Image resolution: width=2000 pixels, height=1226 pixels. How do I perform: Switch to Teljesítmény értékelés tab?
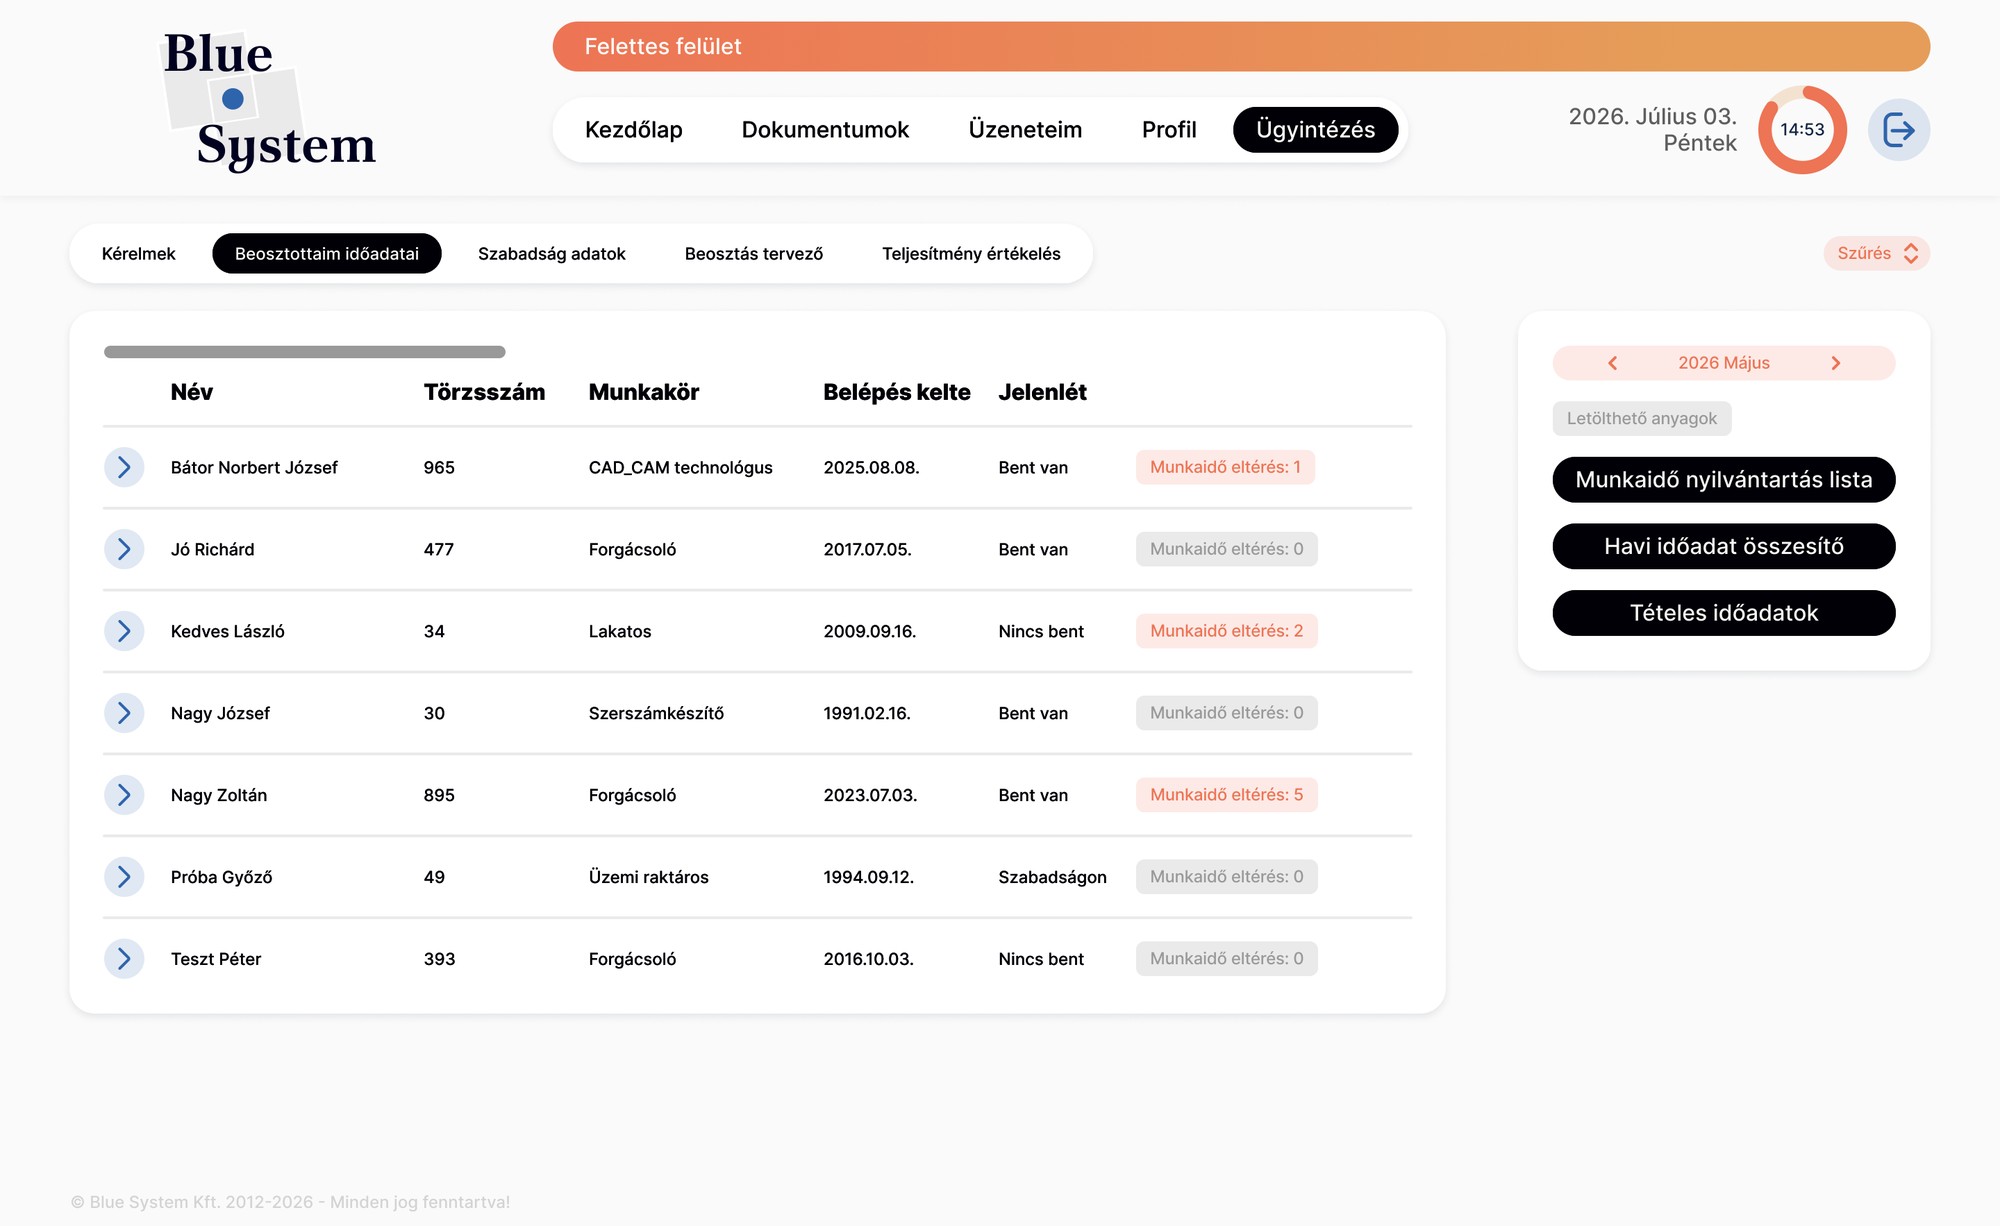[971, 253]
